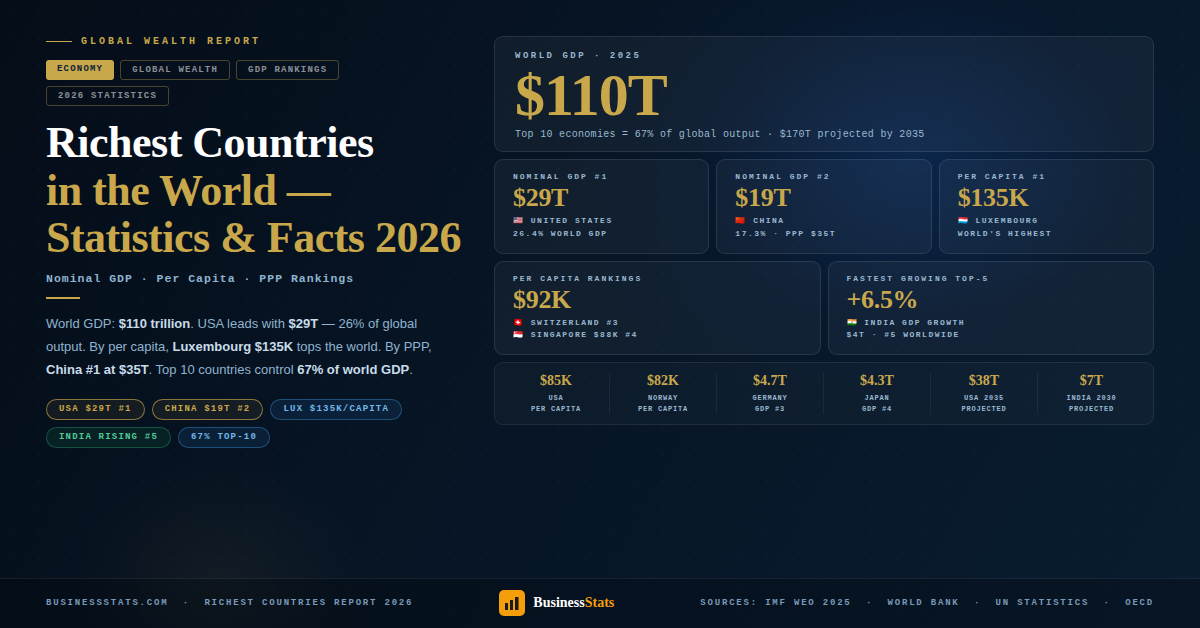Click the Luxembourg flag icon
The height and width of the screenshot is (628, 1200).
[962, 221]
